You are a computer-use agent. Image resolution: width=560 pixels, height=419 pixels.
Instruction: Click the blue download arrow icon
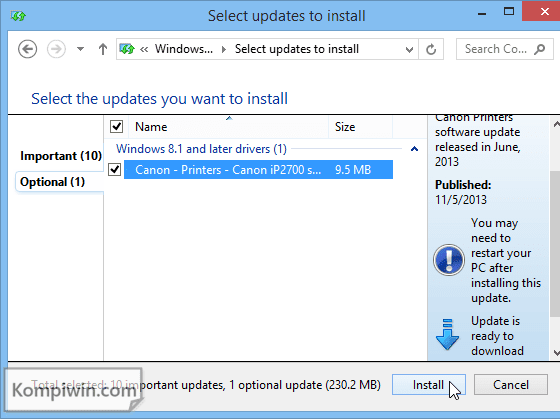[x=448, y=334]
